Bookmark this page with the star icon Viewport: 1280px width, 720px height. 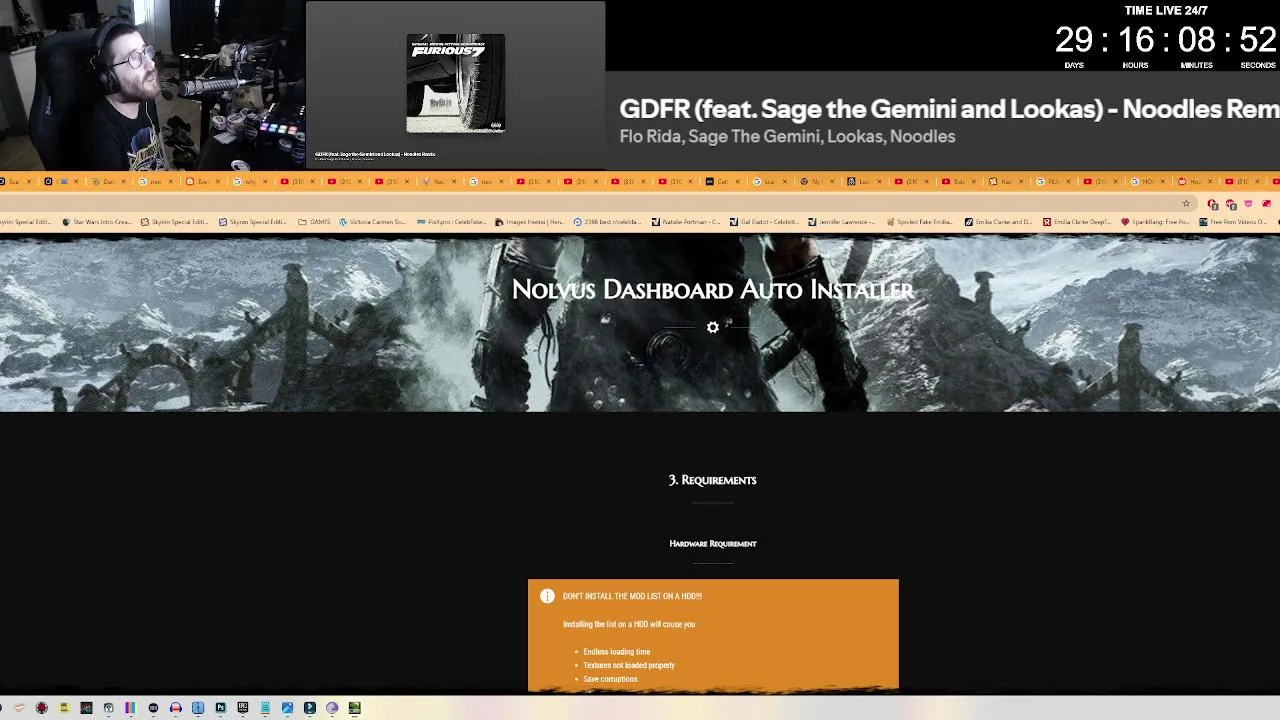point(1186,204)
